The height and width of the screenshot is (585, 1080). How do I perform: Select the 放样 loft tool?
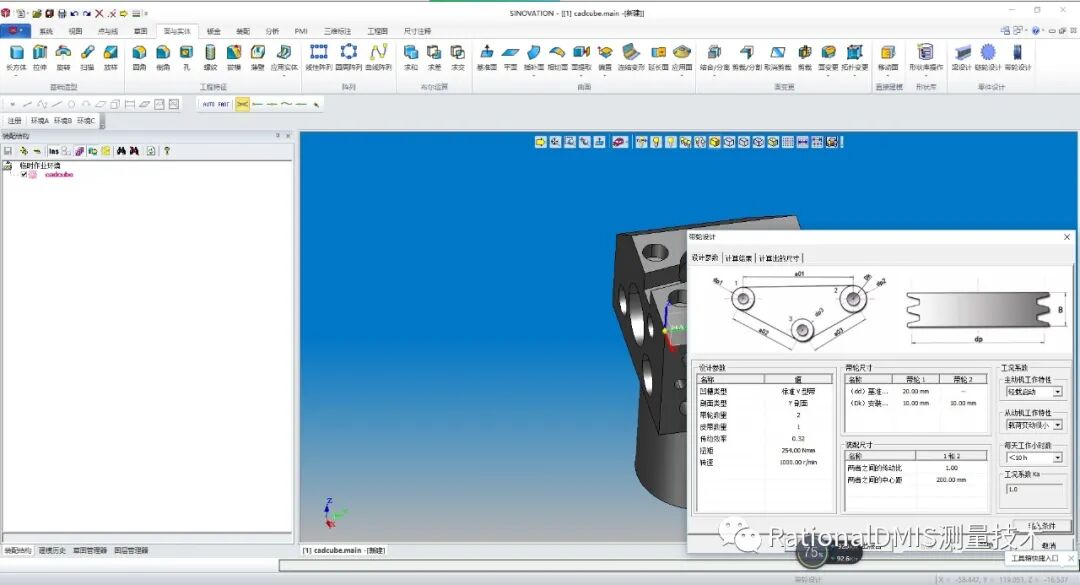click(x=111, y=57)
